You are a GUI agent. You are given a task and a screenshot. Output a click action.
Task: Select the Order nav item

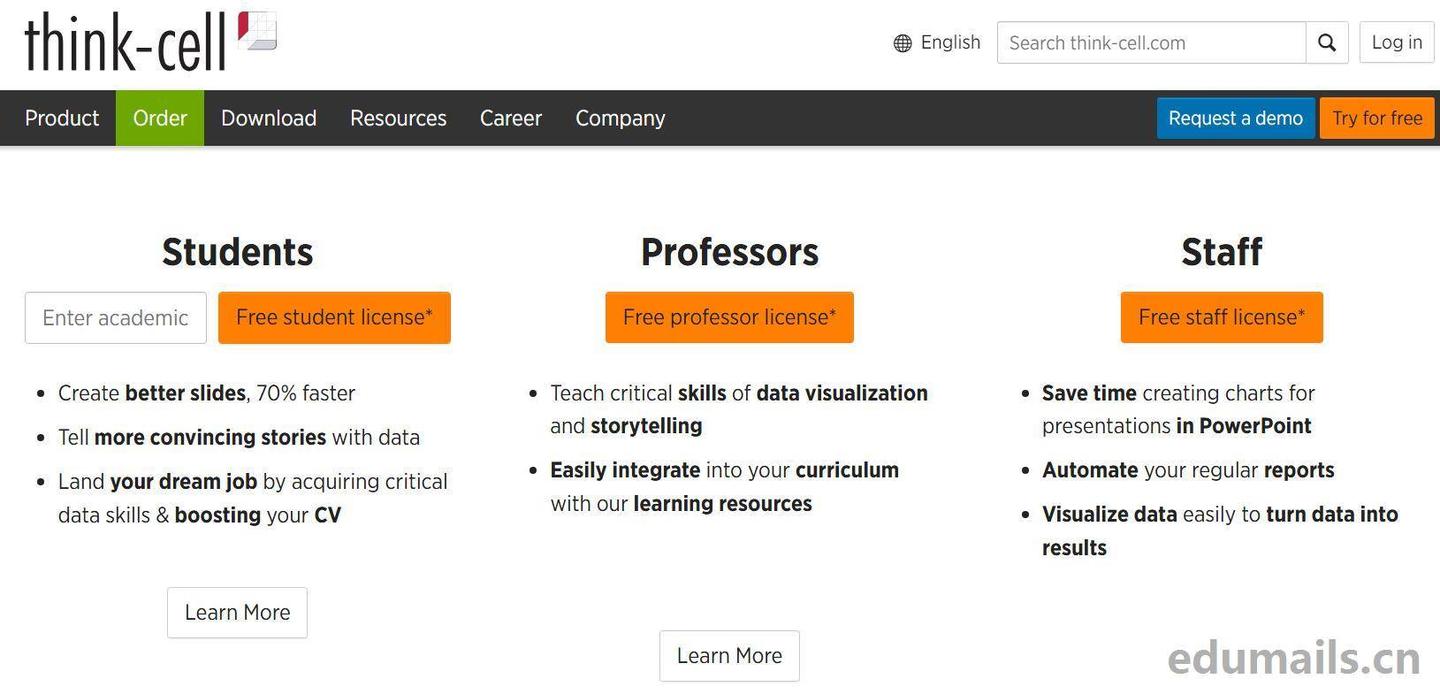(160, 118)
